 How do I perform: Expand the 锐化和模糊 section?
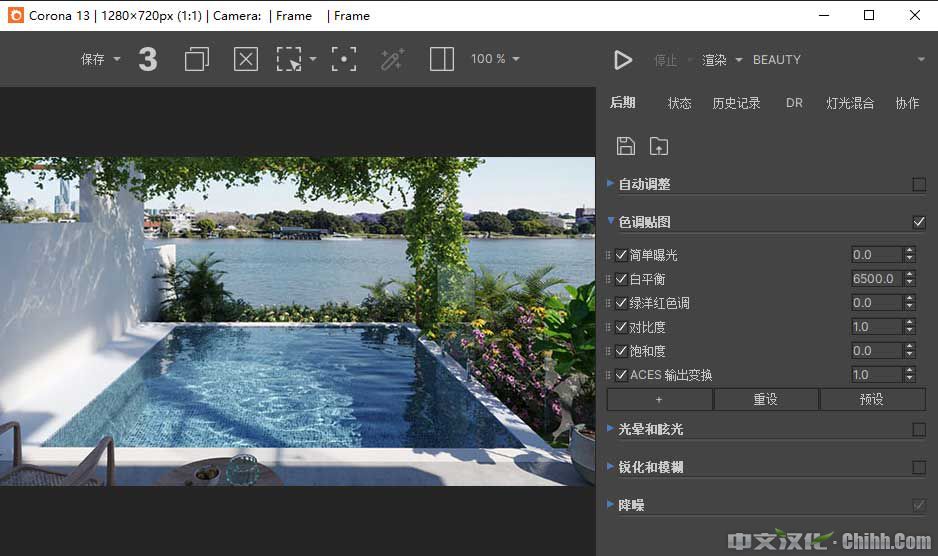[650, 467]
